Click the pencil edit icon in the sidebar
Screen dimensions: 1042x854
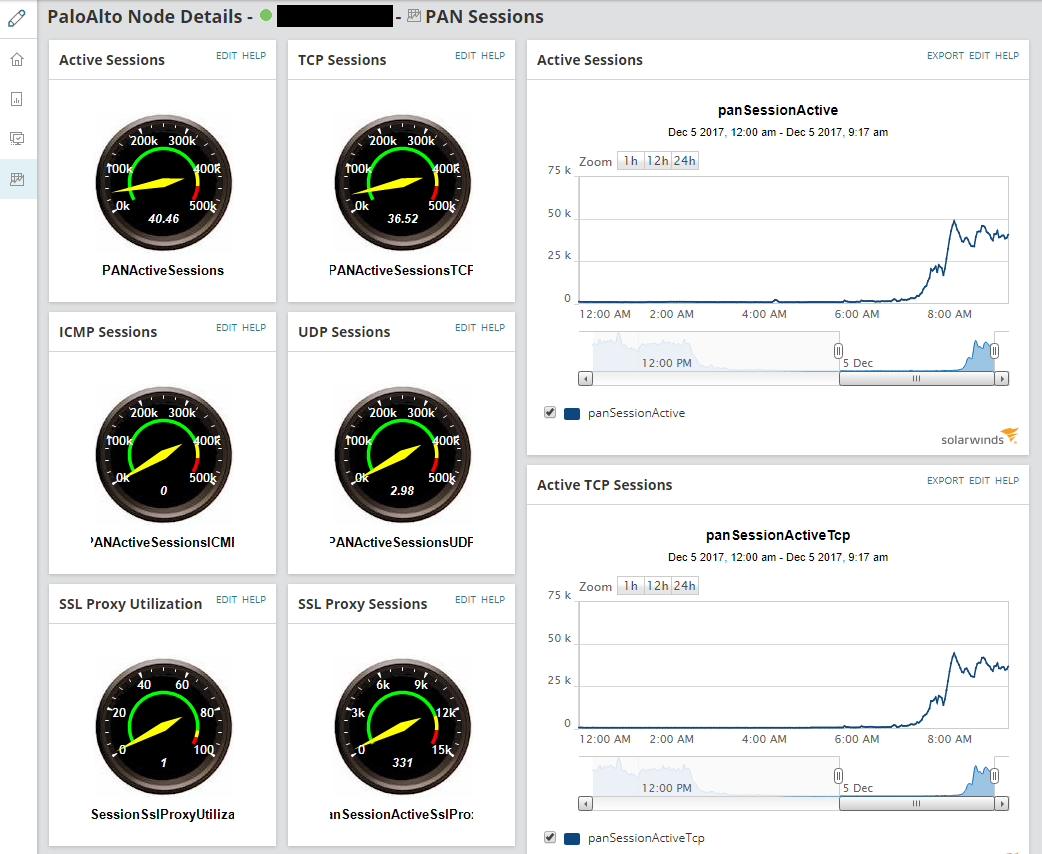pos(17,18)
